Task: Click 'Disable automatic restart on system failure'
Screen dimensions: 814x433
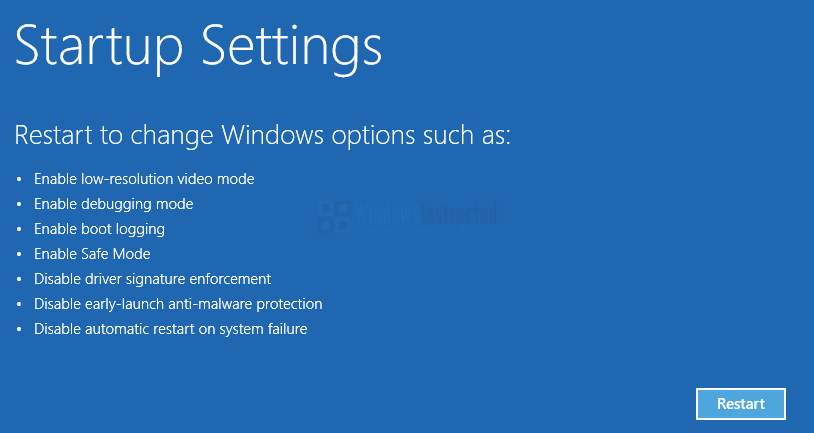Action: tap(171, 329)
